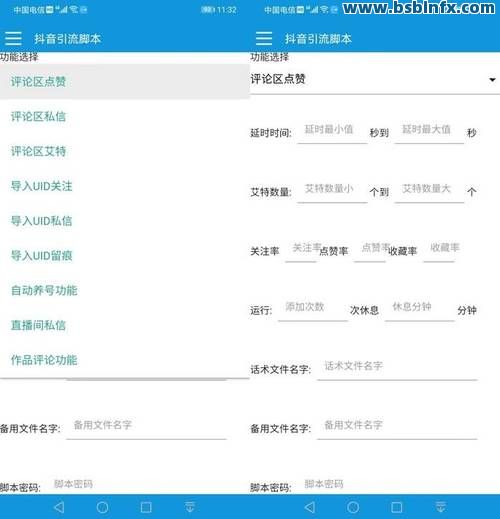The image size is (500, 519).
Task: Click the 收藏率 input field
Action: click(439, 250)
